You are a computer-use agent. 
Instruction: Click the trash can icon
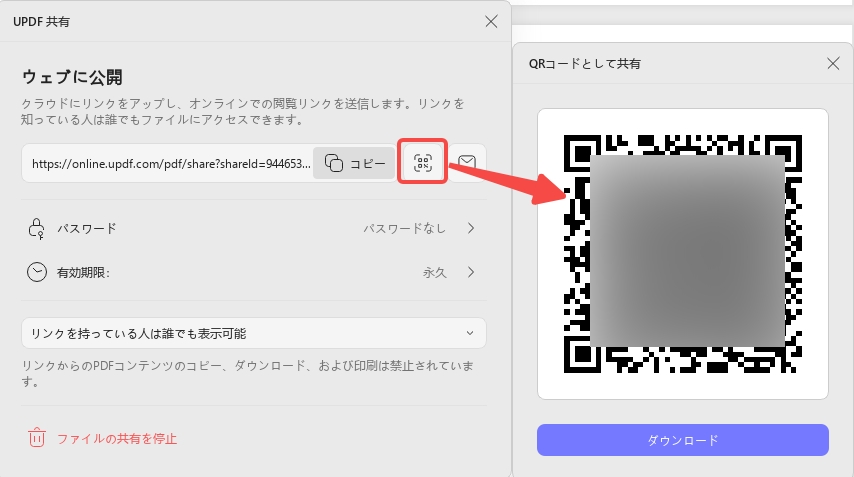tap(36, 437)
